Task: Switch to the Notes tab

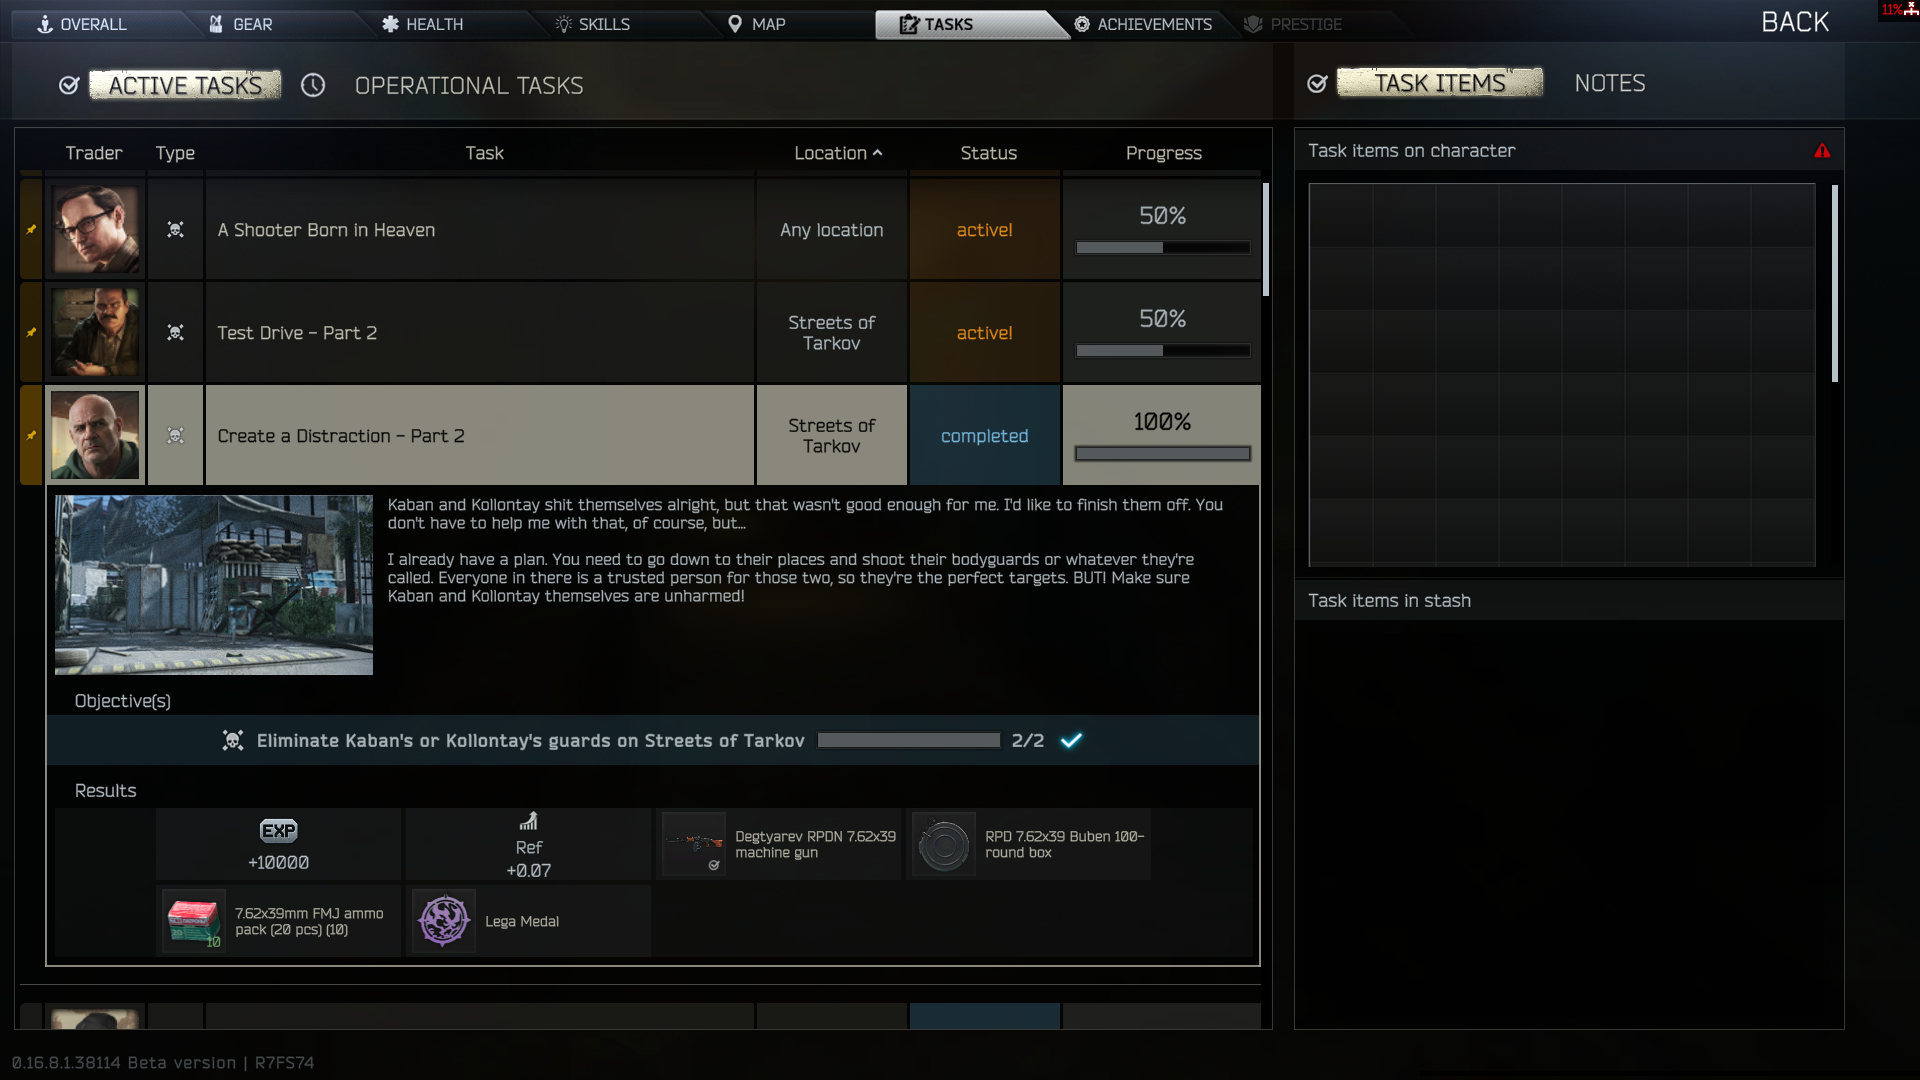Action: coord(1609,84)
